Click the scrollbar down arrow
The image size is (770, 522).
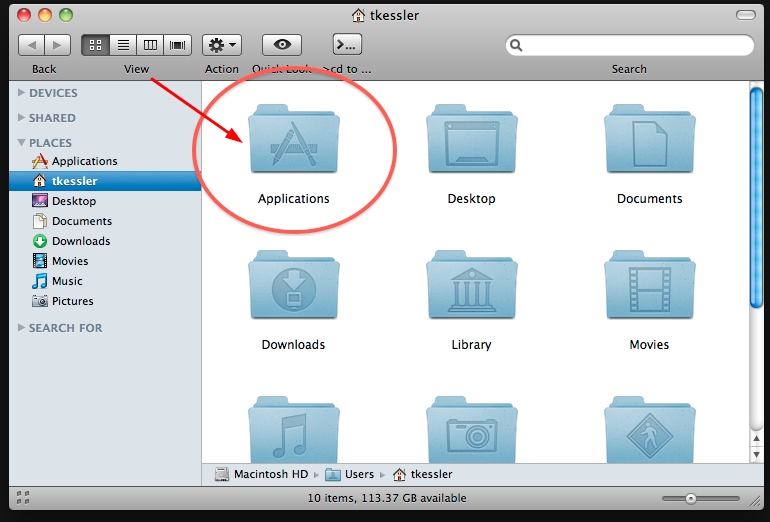pyautogui.click(x=756, y=455)
